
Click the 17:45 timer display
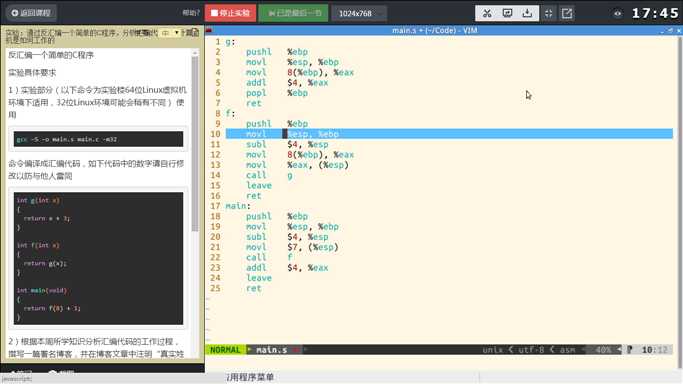coord(655,13)
